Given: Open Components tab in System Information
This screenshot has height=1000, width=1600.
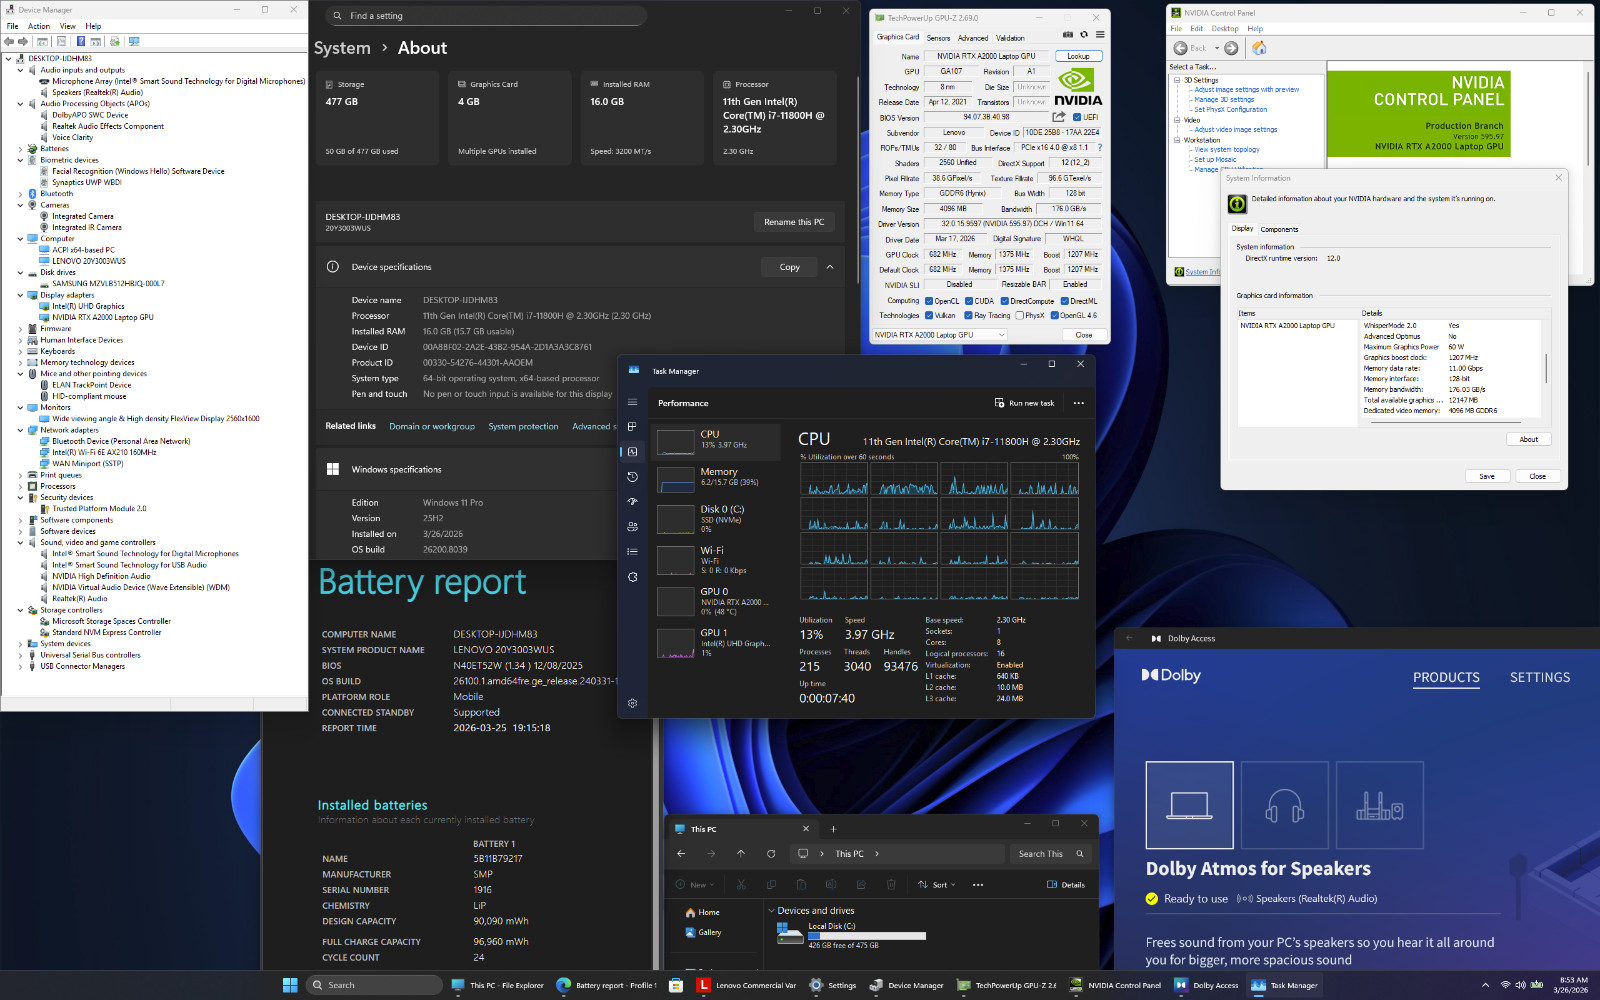Looking at the screenshot, I should pyautogui.click(x=1279, y=229).
